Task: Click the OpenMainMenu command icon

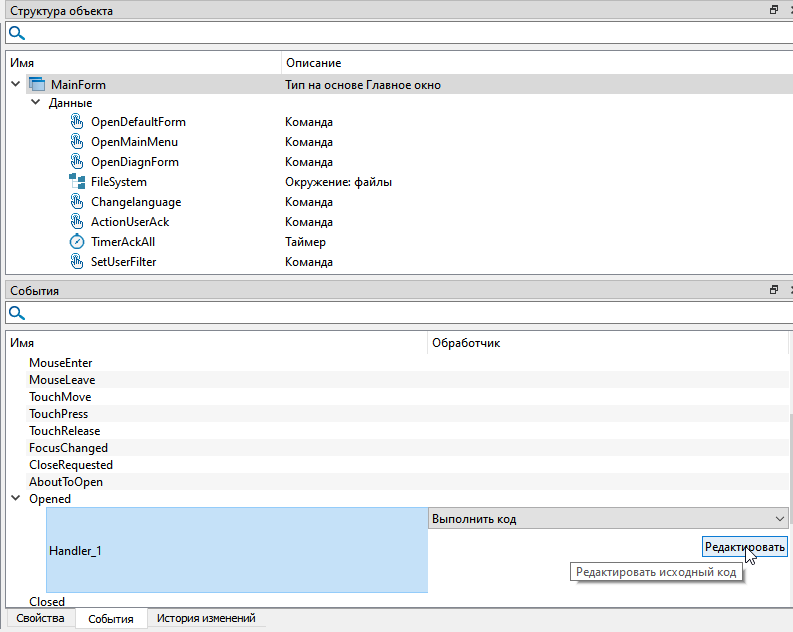Action: pos(77,142)
